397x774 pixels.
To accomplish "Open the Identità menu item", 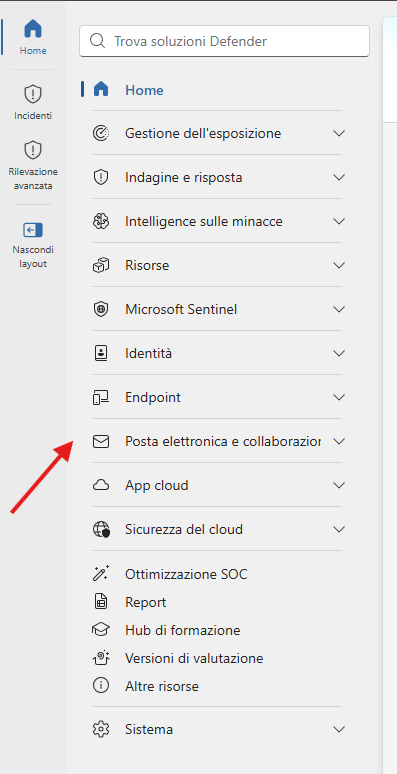I will point(217,353).
